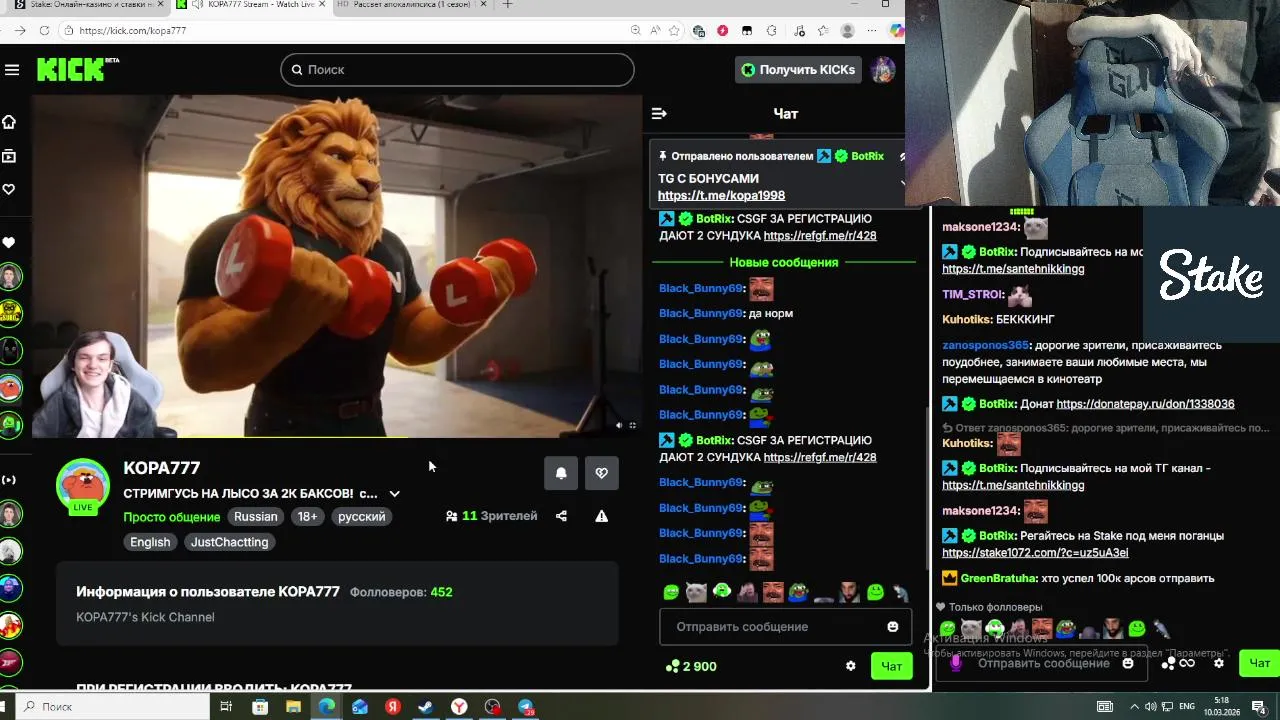Open the stake1072.com referral link
The image size is (1280, 720).
pyautogui.click(x=1035, y=553)
